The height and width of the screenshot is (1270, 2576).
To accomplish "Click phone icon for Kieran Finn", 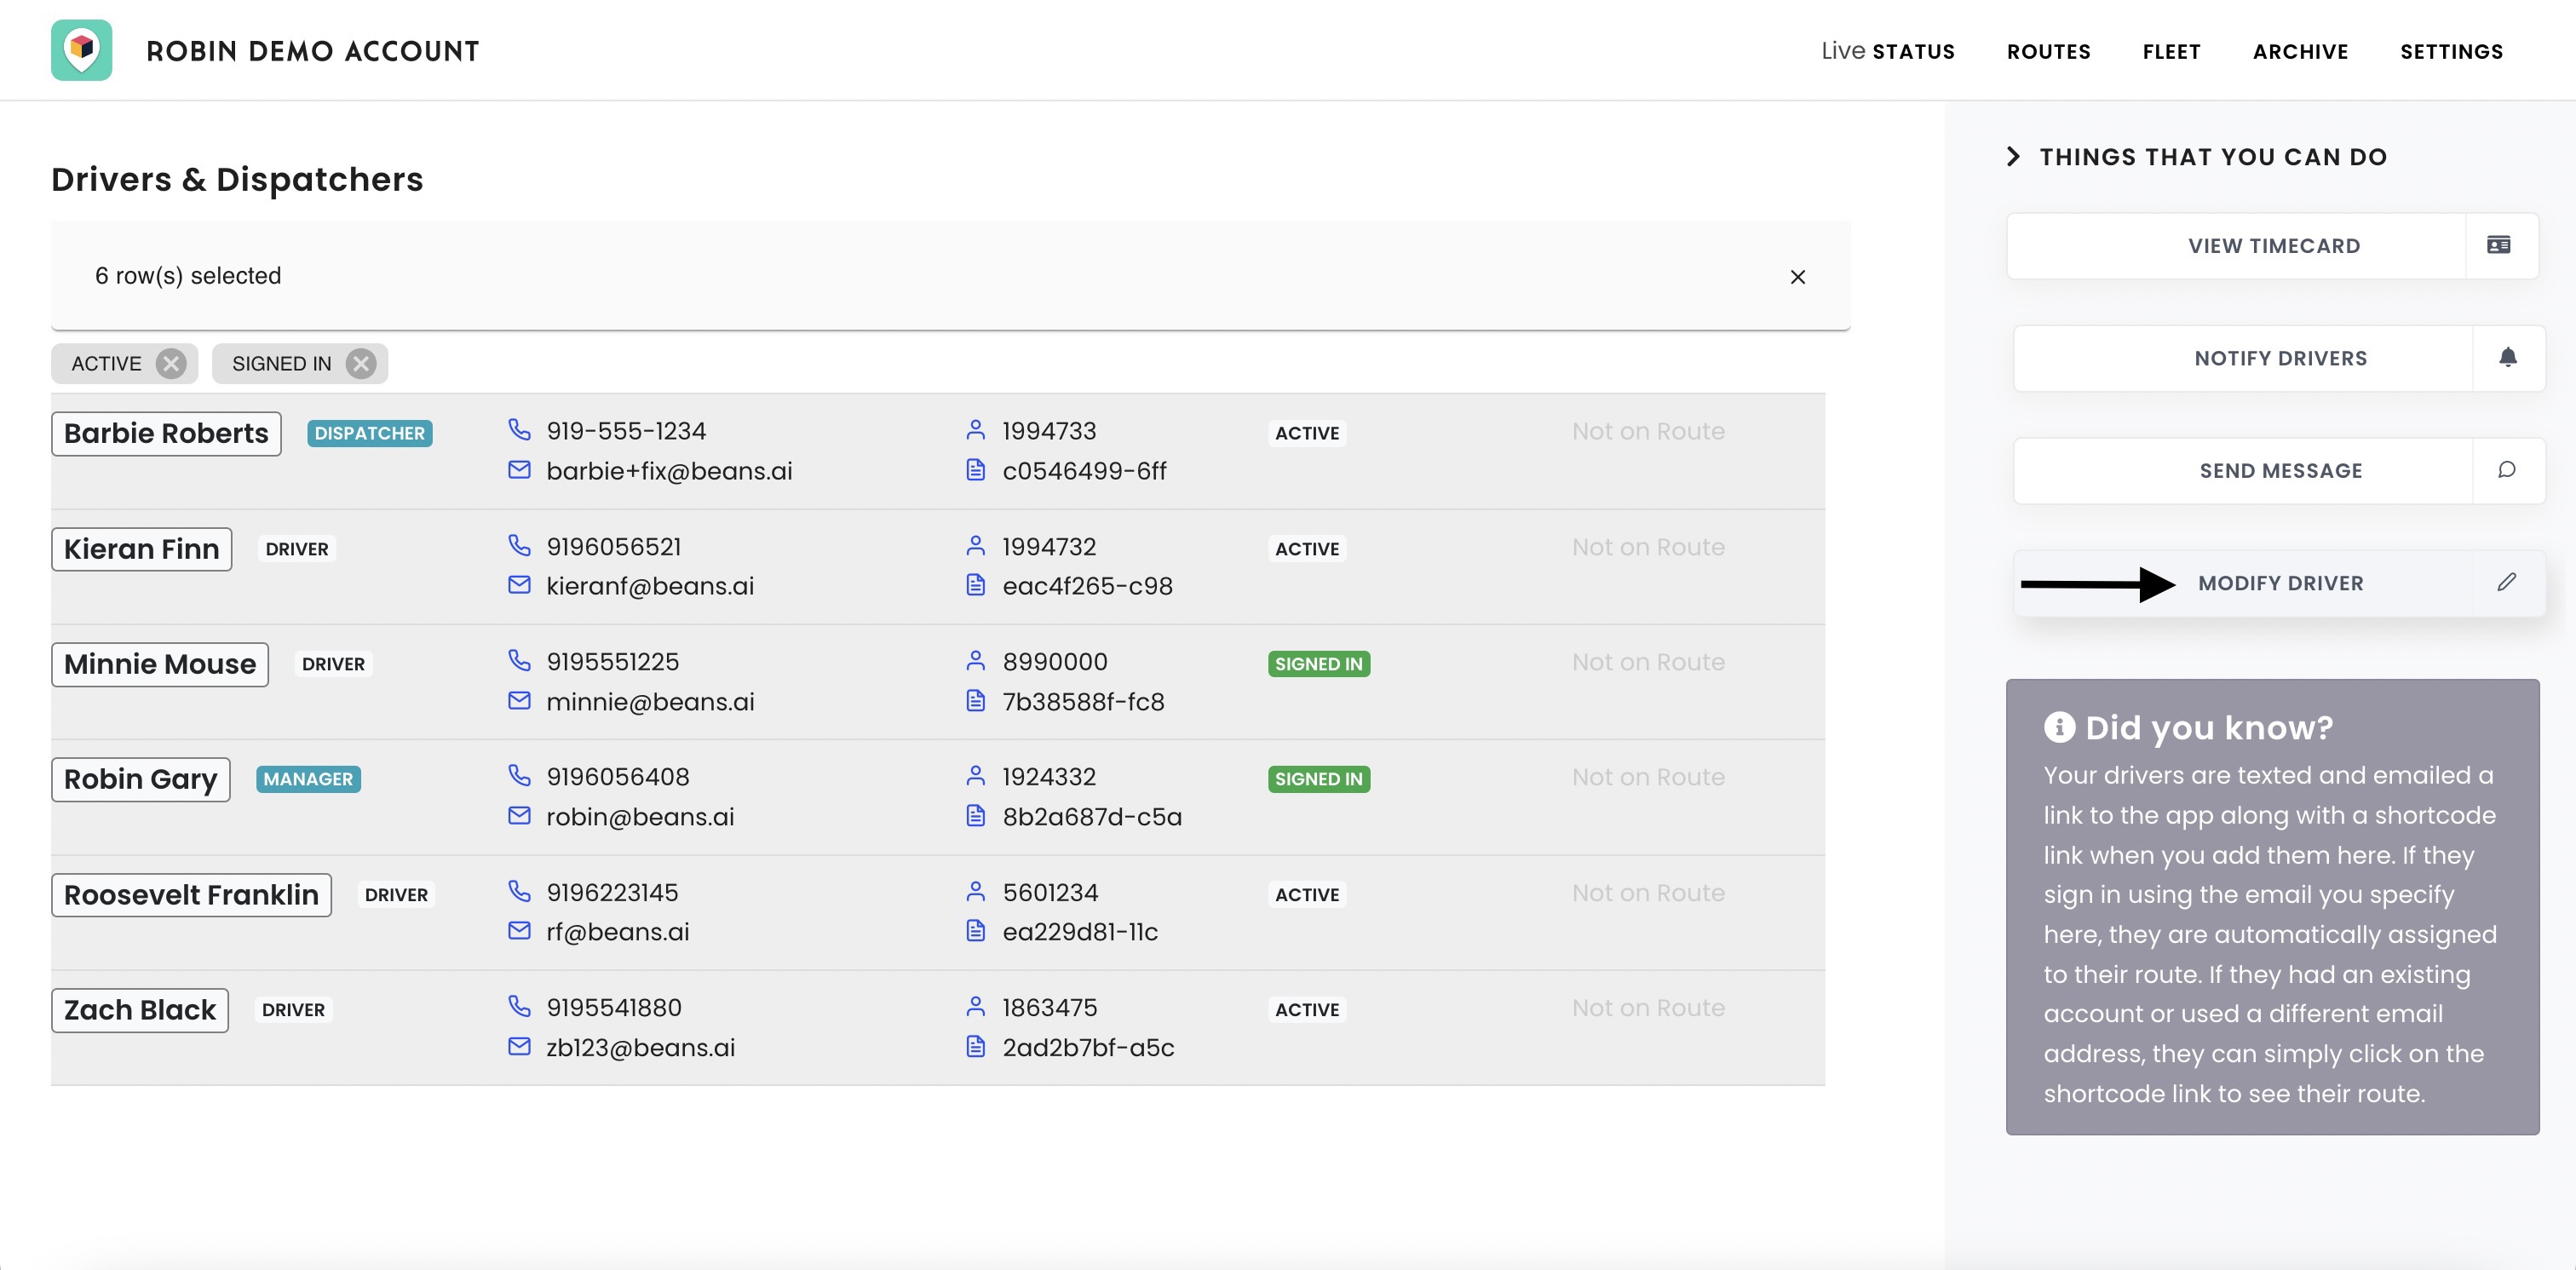I will coord(519,545).
